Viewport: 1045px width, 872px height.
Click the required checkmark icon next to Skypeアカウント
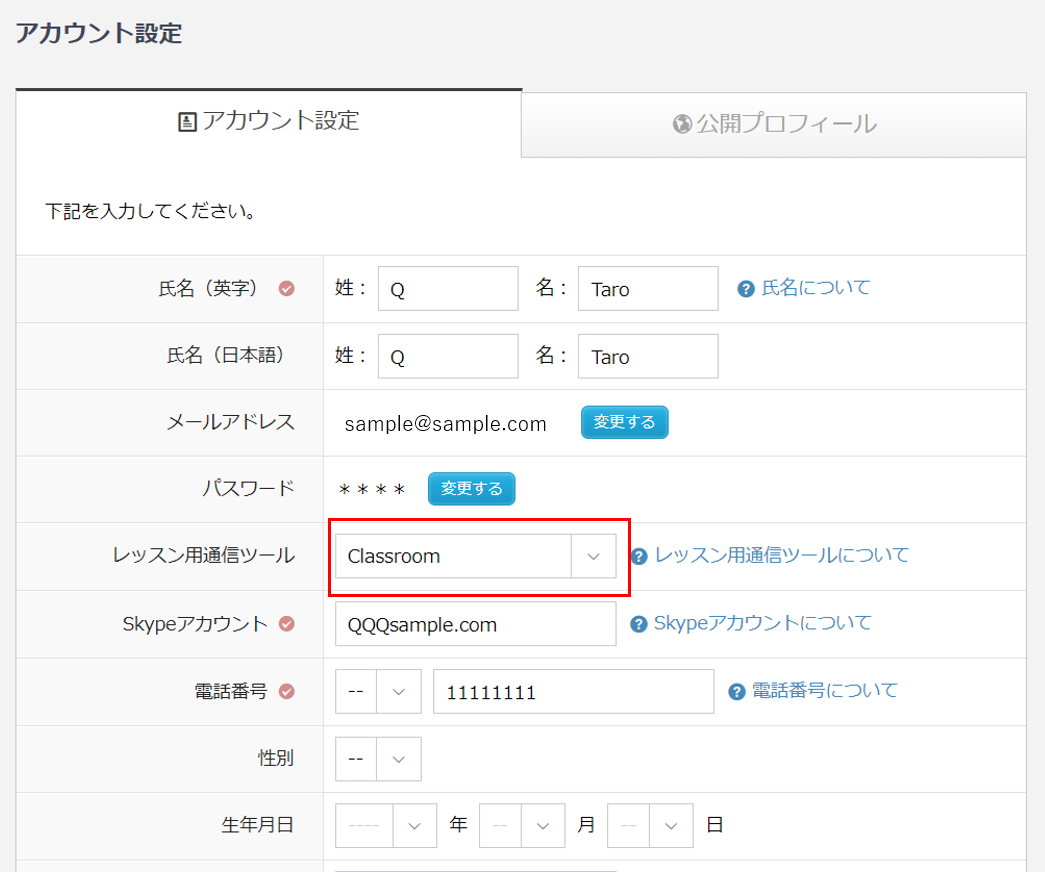[x=287, y=624]
